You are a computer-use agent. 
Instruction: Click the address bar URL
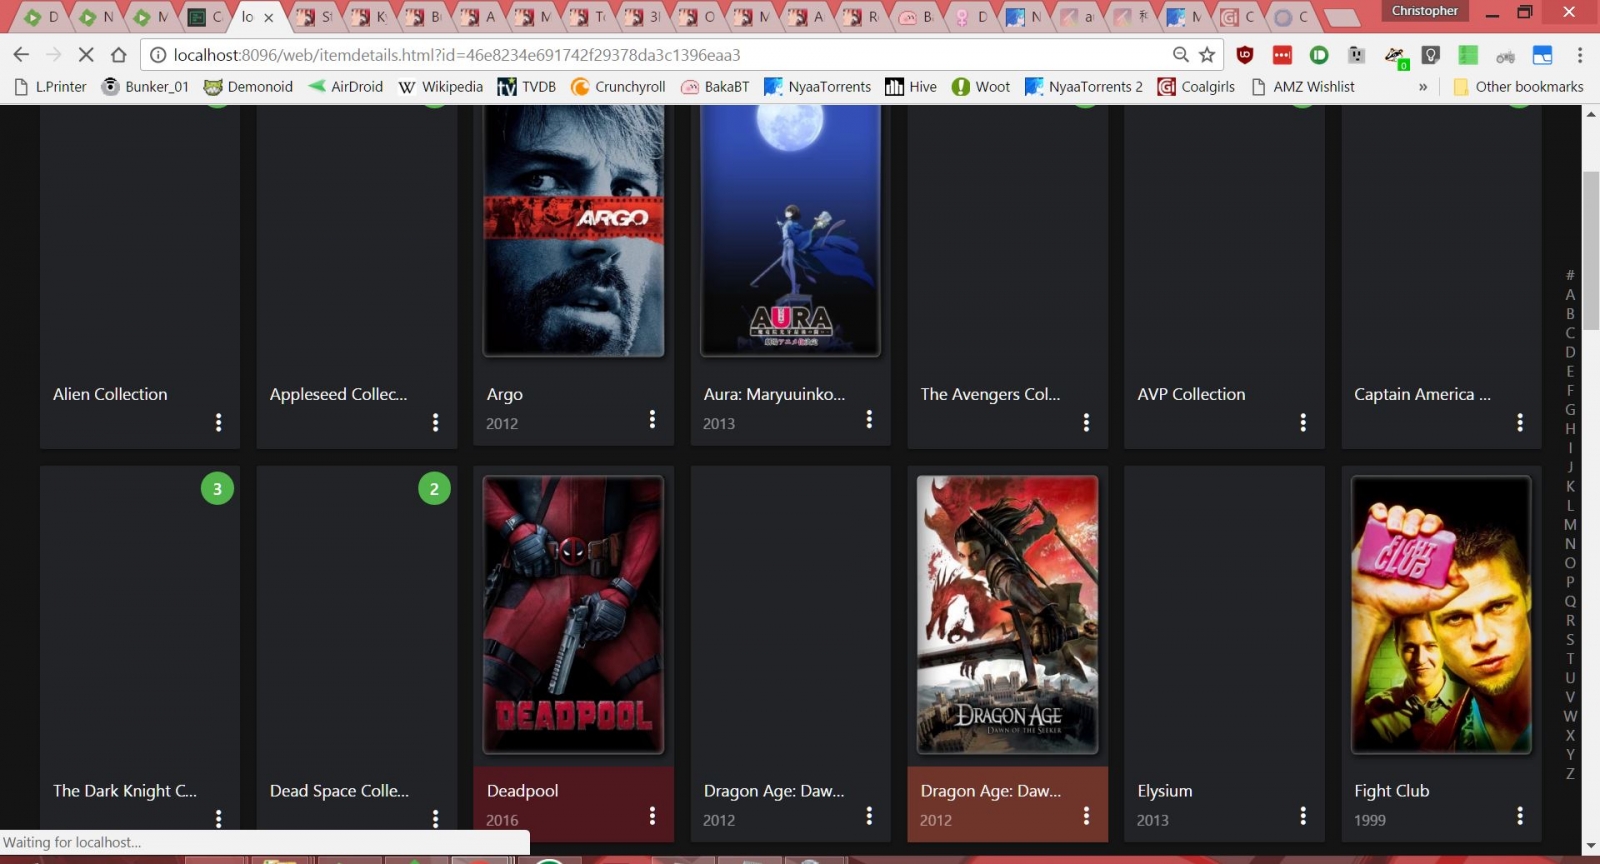[x=457, y=55]
